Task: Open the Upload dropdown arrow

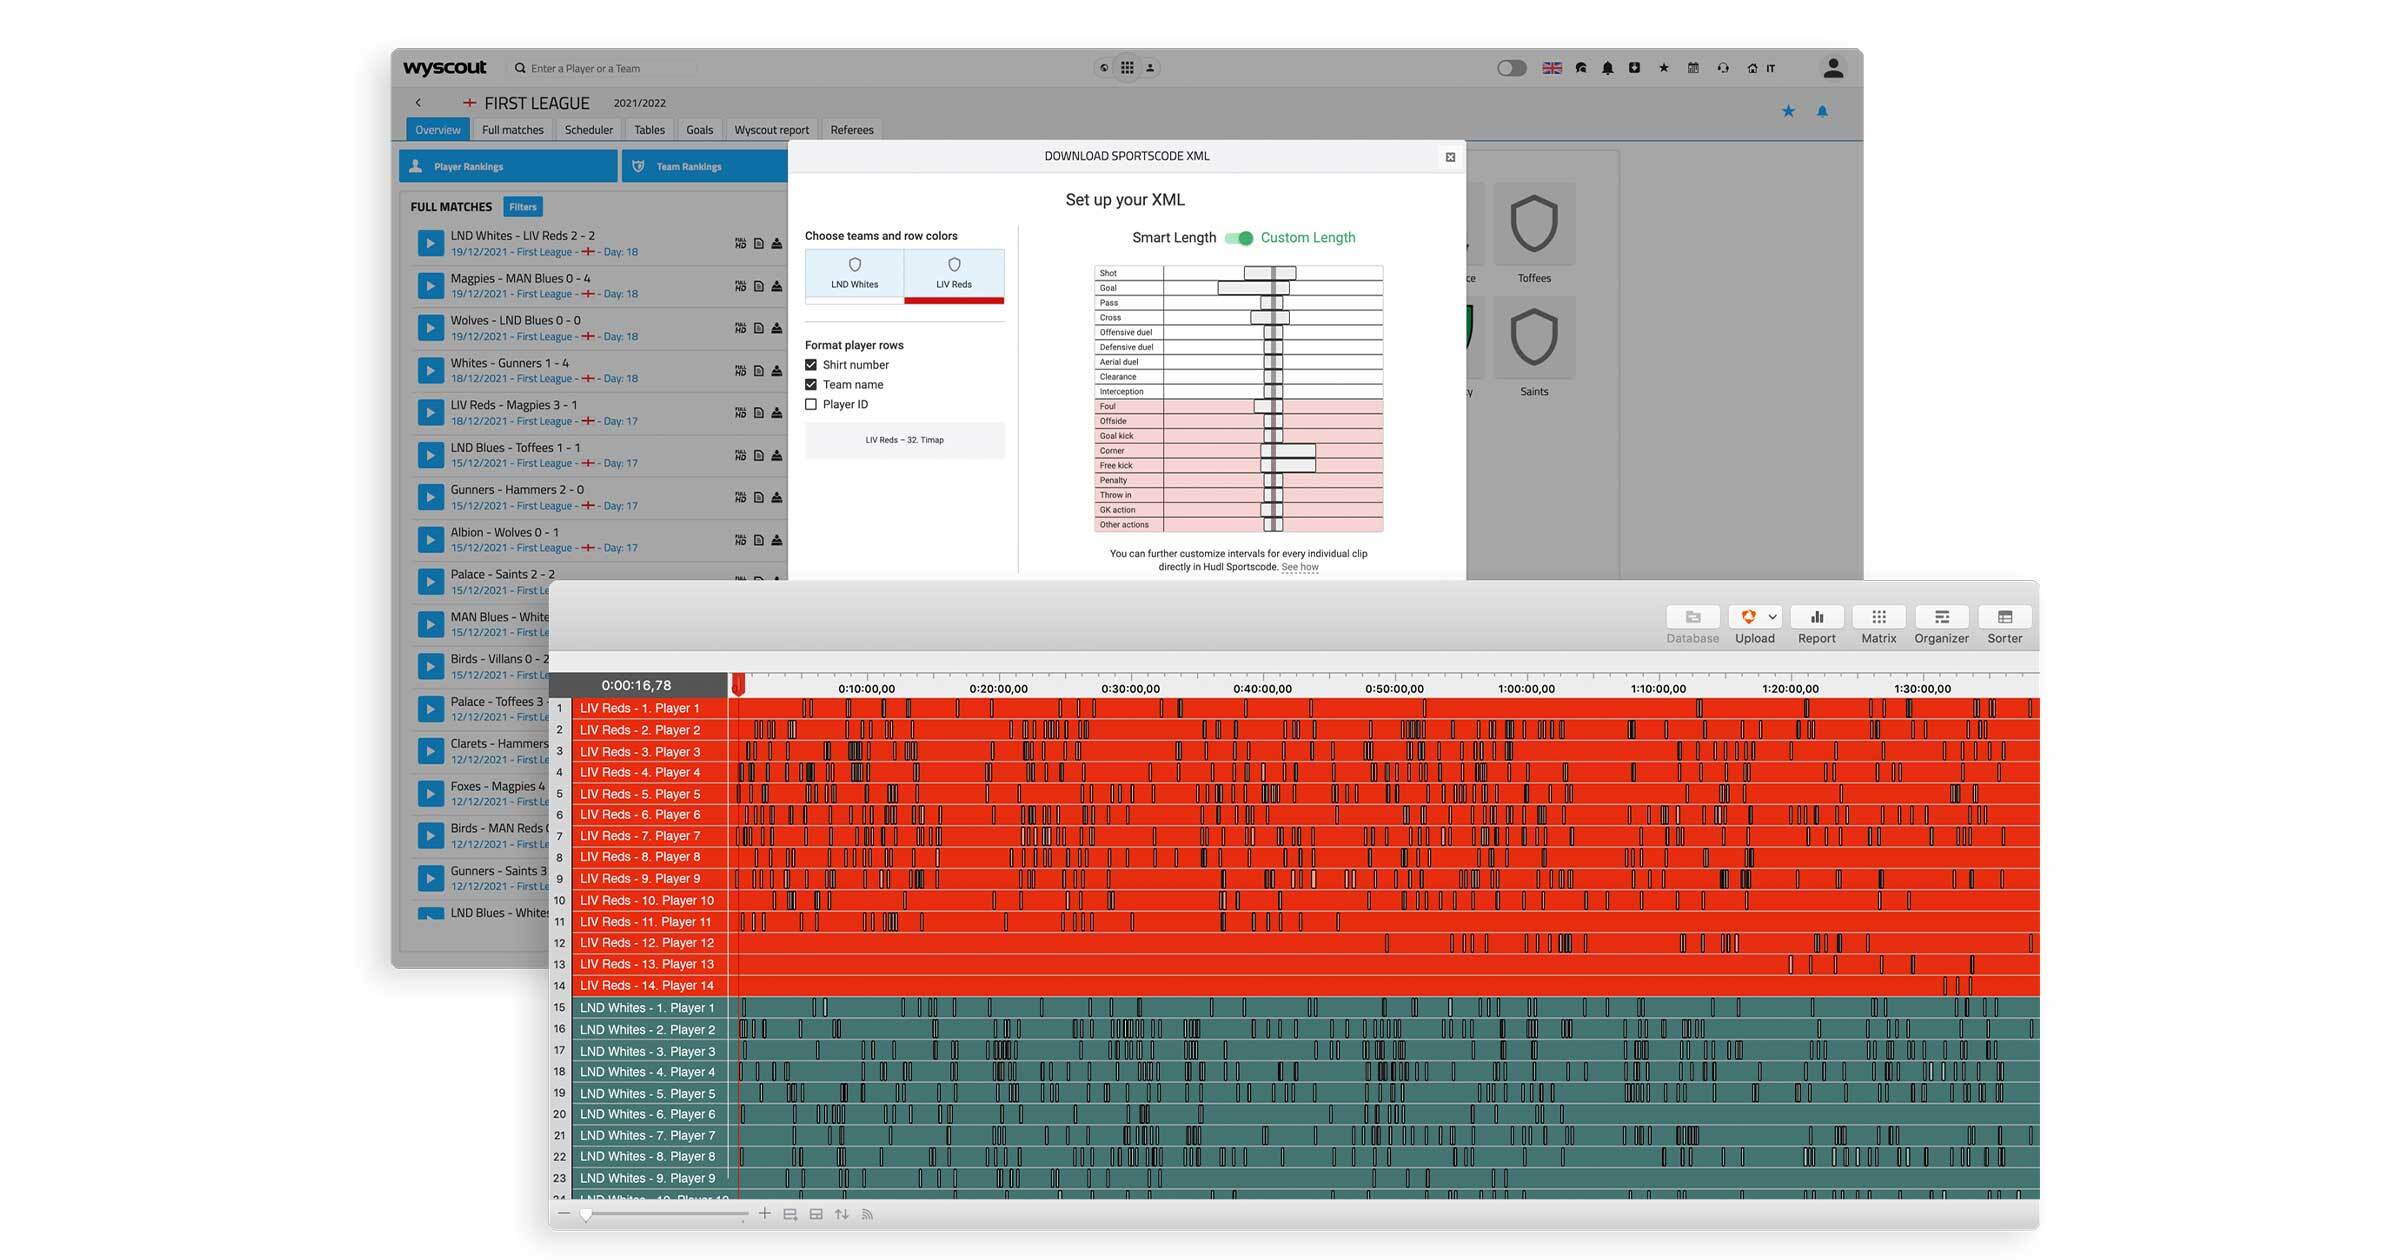Action: click(x=1772, y=617)
